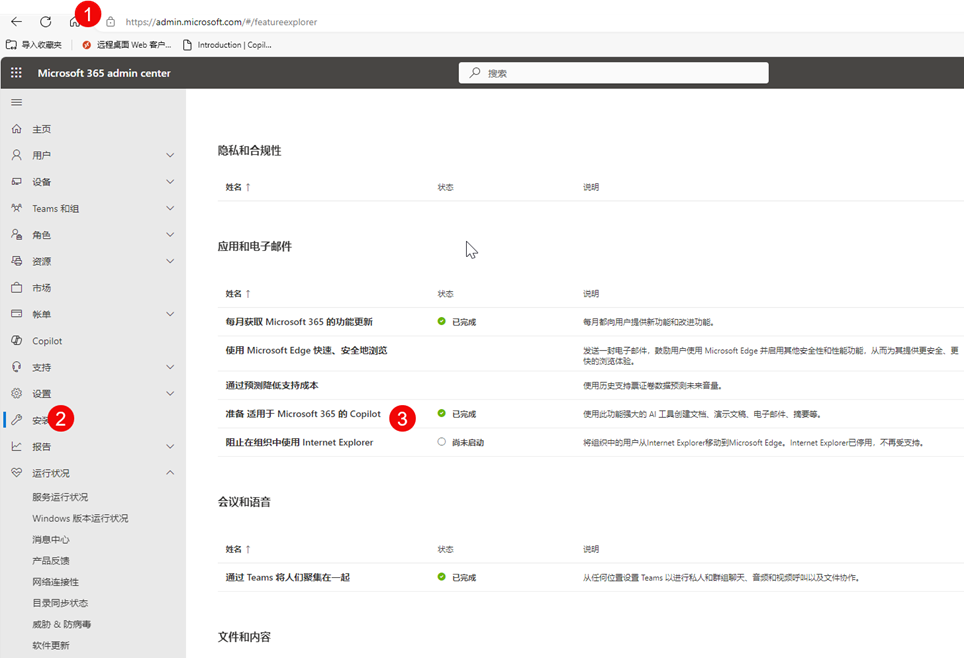Click the roles icon beside 角色
Image resolution: width=964 pixels, height=658 pixels.
[17, 234]
